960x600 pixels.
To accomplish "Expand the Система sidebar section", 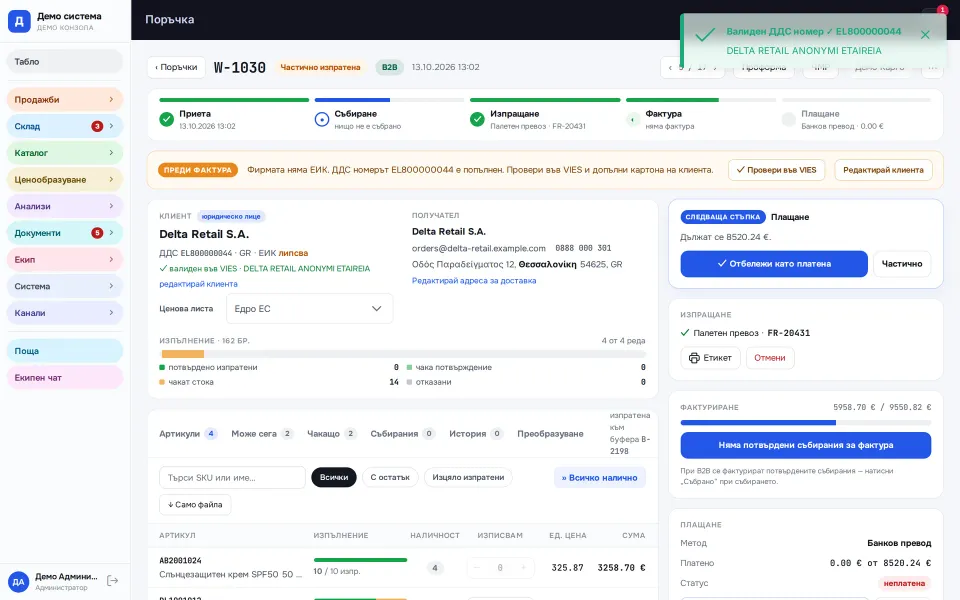I will point(65,286).
